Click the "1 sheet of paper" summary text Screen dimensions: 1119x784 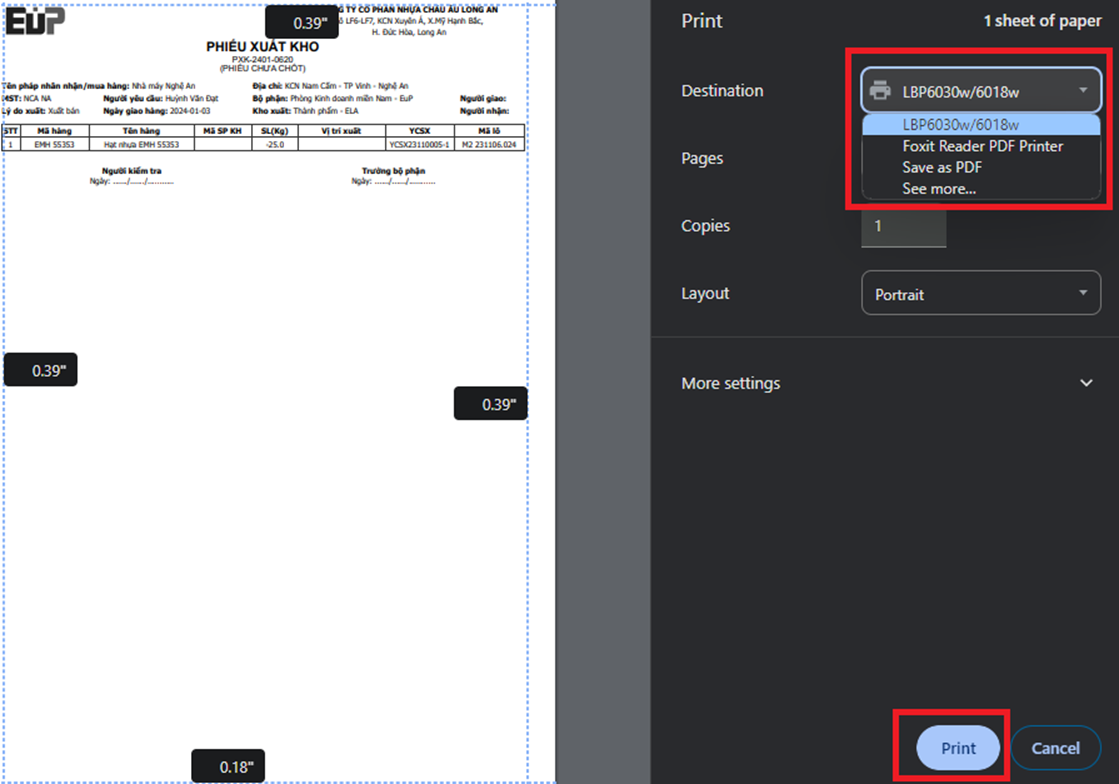(x=1041, y=21)
